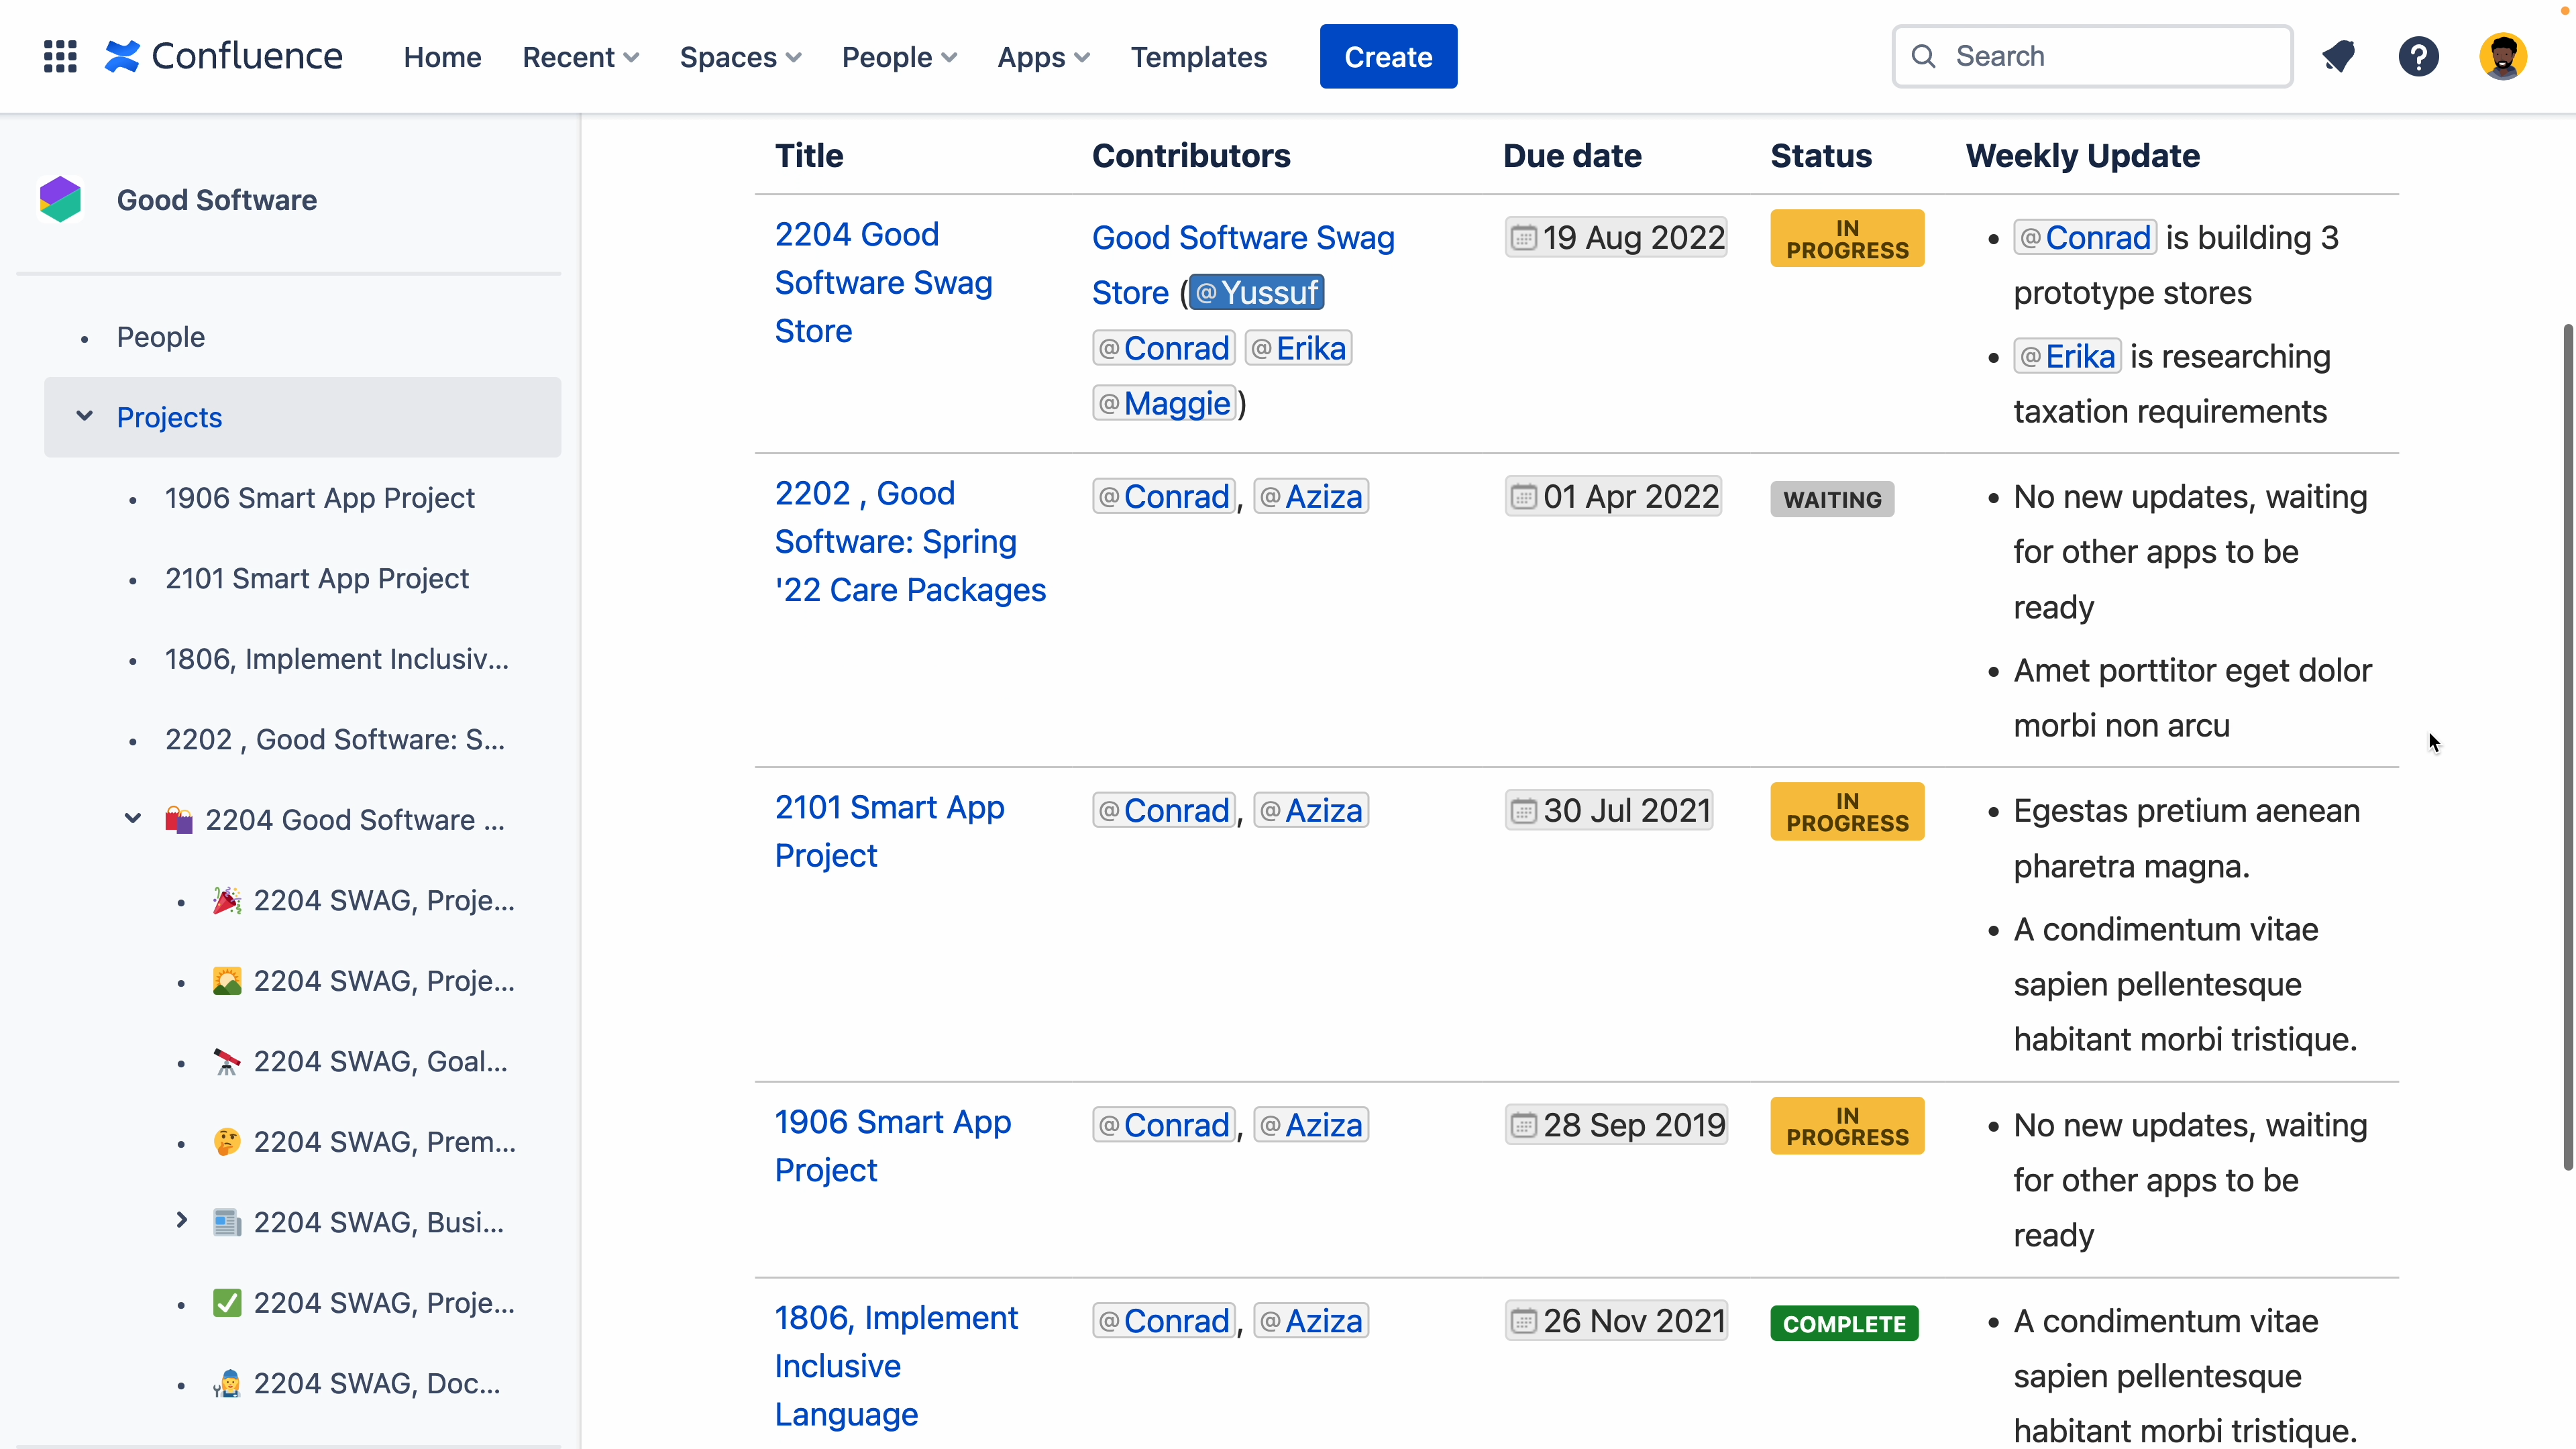Click the @Yussuf mention

pyautogui.click(x=1257, y=293)
